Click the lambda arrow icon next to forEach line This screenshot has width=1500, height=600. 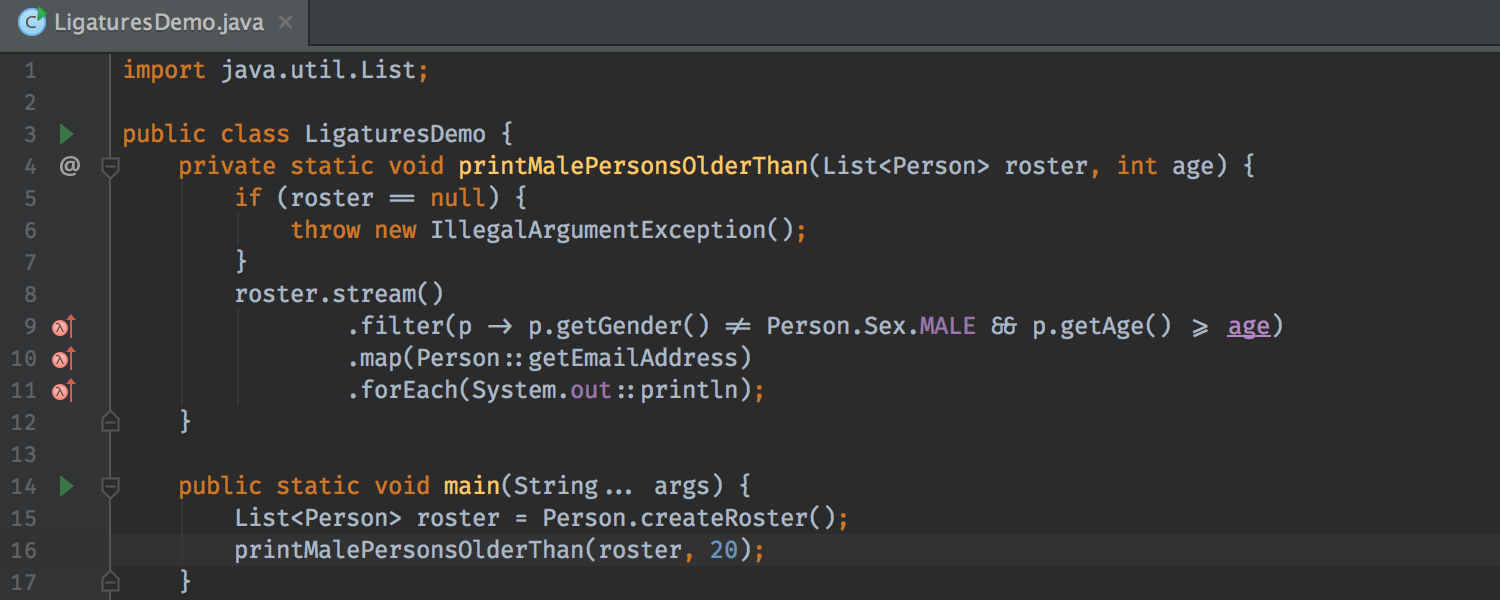pyautogui.click(x=60, y=390)
